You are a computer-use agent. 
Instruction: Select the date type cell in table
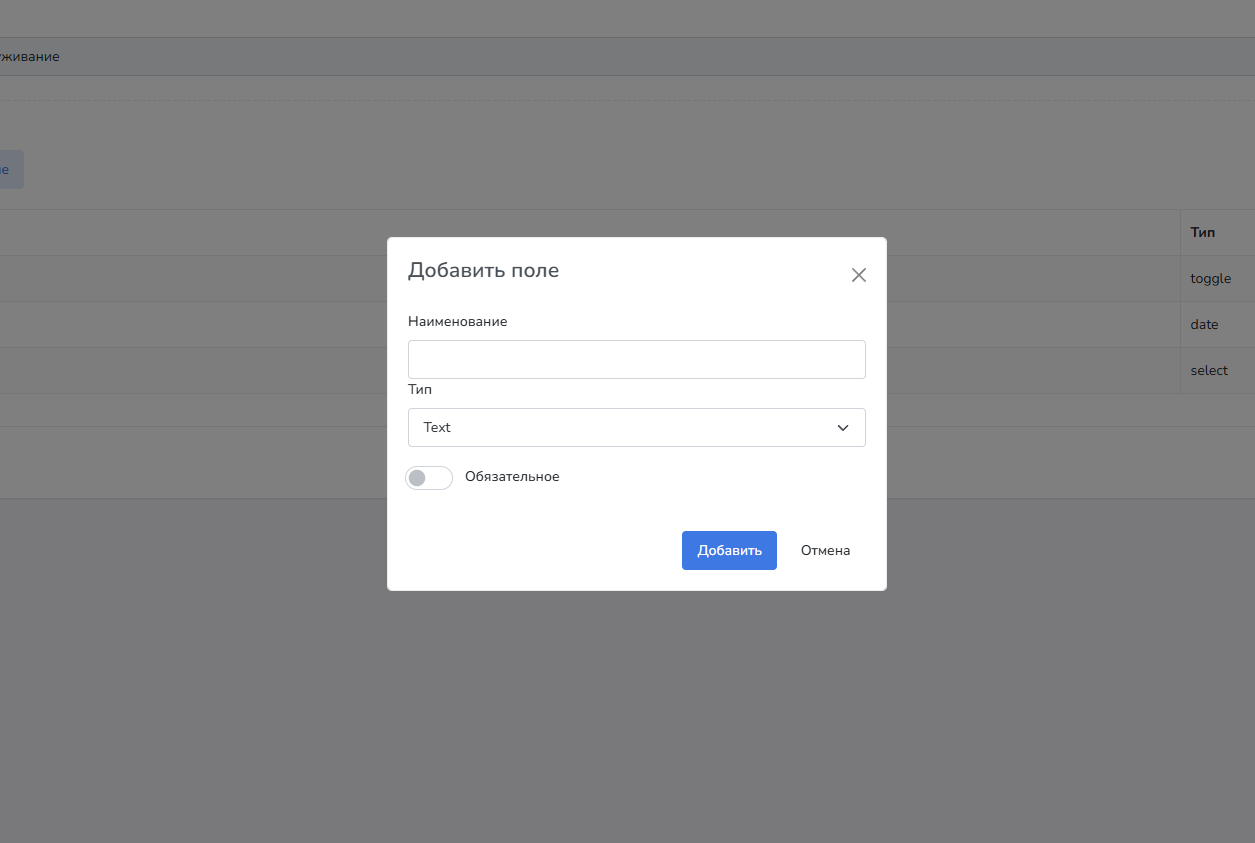[x=1204, y=325]
